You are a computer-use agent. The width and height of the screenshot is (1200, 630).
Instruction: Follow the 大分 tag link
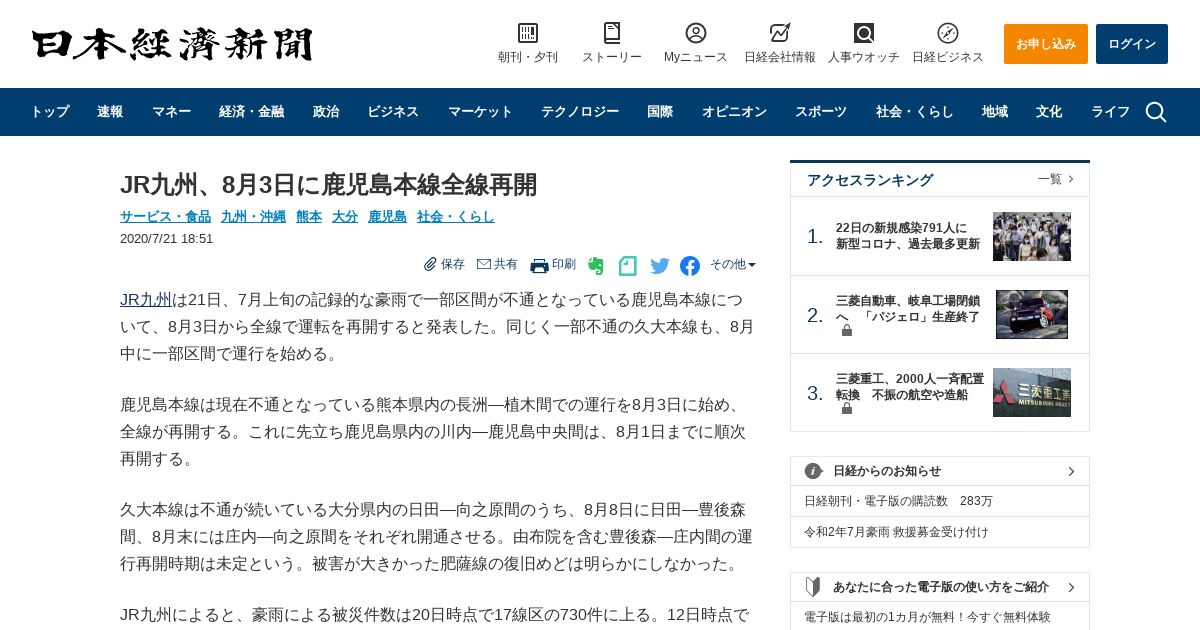click(x=345, y=216)
